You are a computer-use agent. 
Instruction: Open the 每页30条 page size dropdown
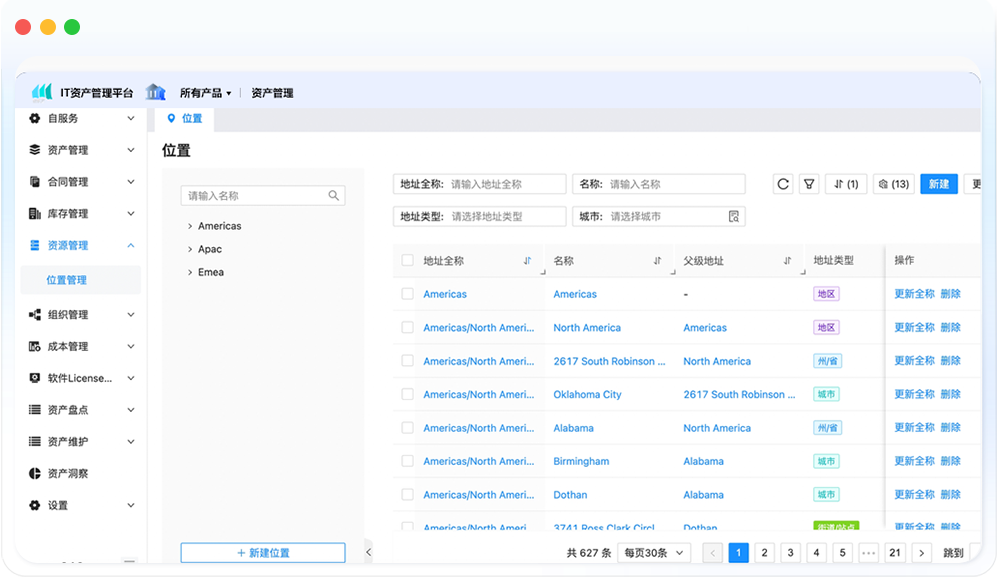(655, 553)
